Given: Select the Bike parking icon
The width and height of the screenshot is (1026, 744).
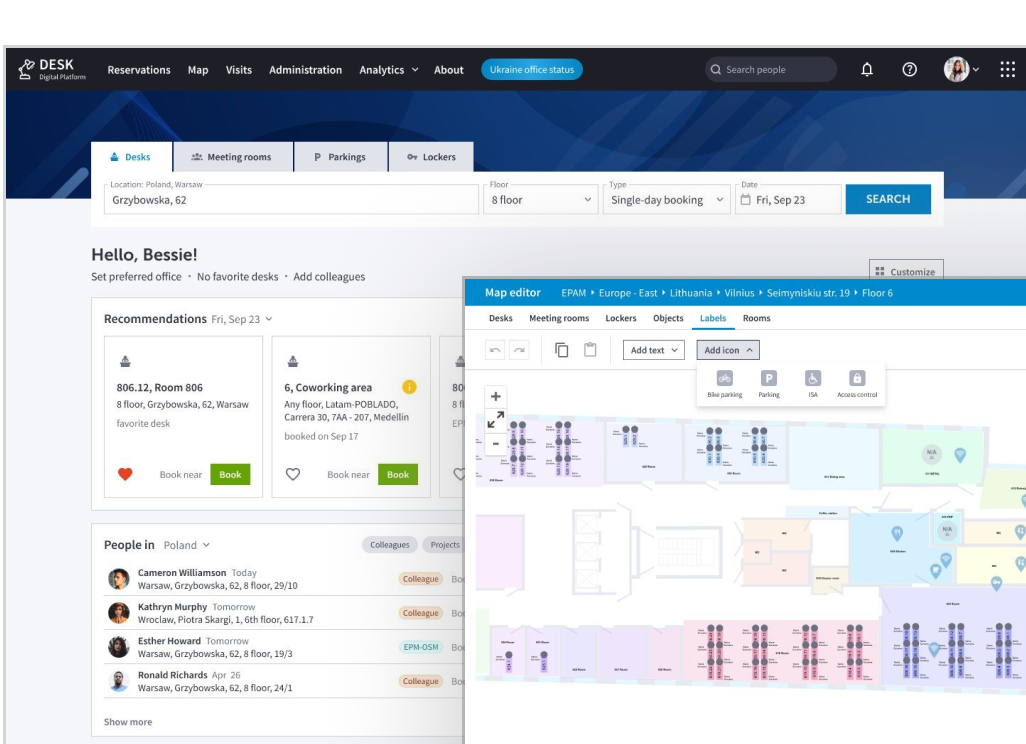Looking at the screenshot, I should coord(725,380).
